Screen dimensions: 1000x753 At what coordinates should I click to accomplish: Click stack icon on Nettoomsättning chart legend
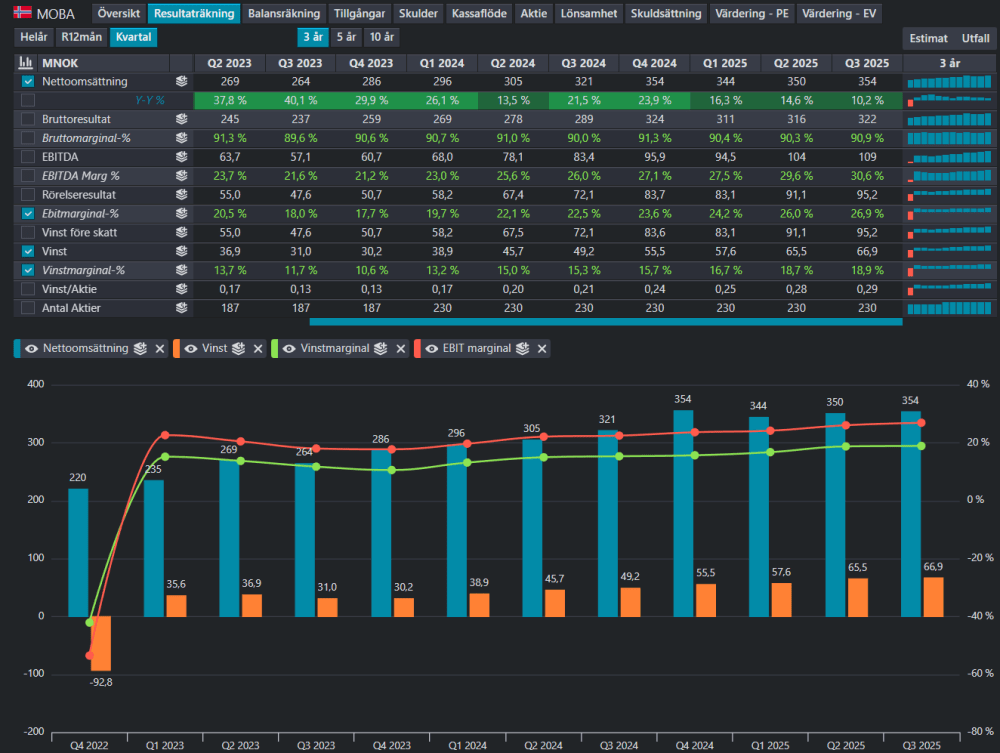pos(140,348)
